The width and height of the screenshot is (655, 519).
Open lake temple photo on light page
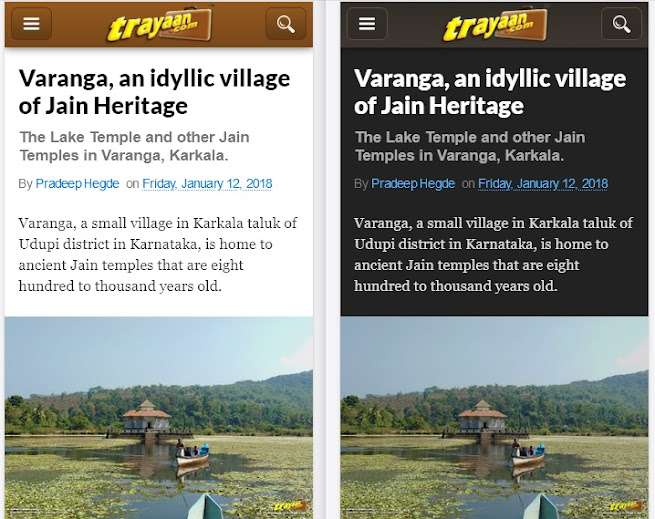pyautogui.click(x=159, y=418)
